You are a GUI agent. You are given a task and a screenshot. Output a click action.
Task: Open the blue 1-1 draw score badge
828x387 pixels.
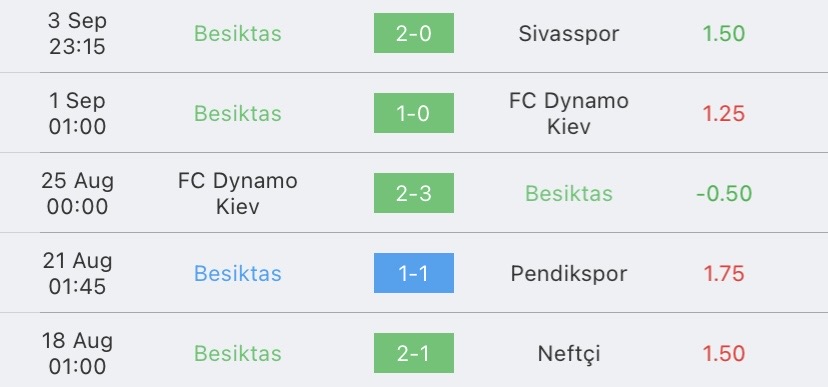click(413, 273)
